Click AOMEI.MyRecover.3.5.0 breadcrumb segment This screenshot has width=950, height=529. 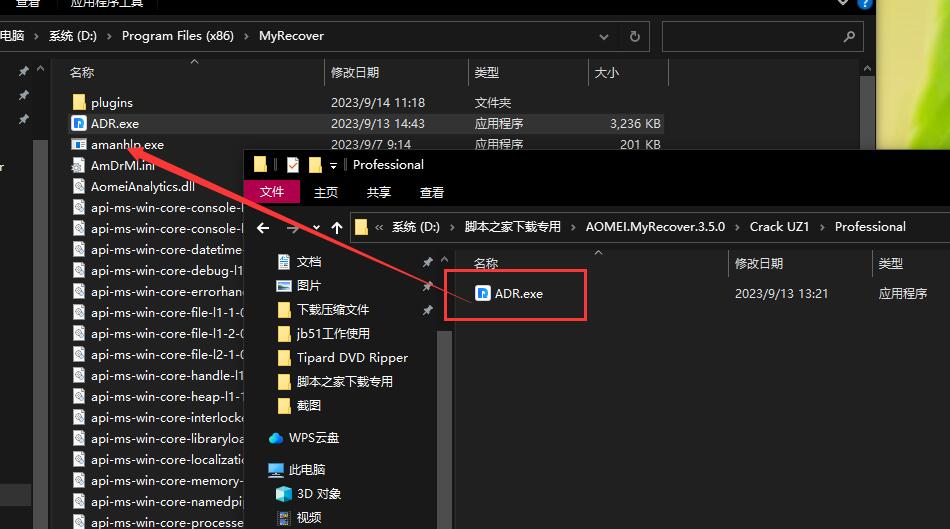pyautogui.click(x=655, y=227)
